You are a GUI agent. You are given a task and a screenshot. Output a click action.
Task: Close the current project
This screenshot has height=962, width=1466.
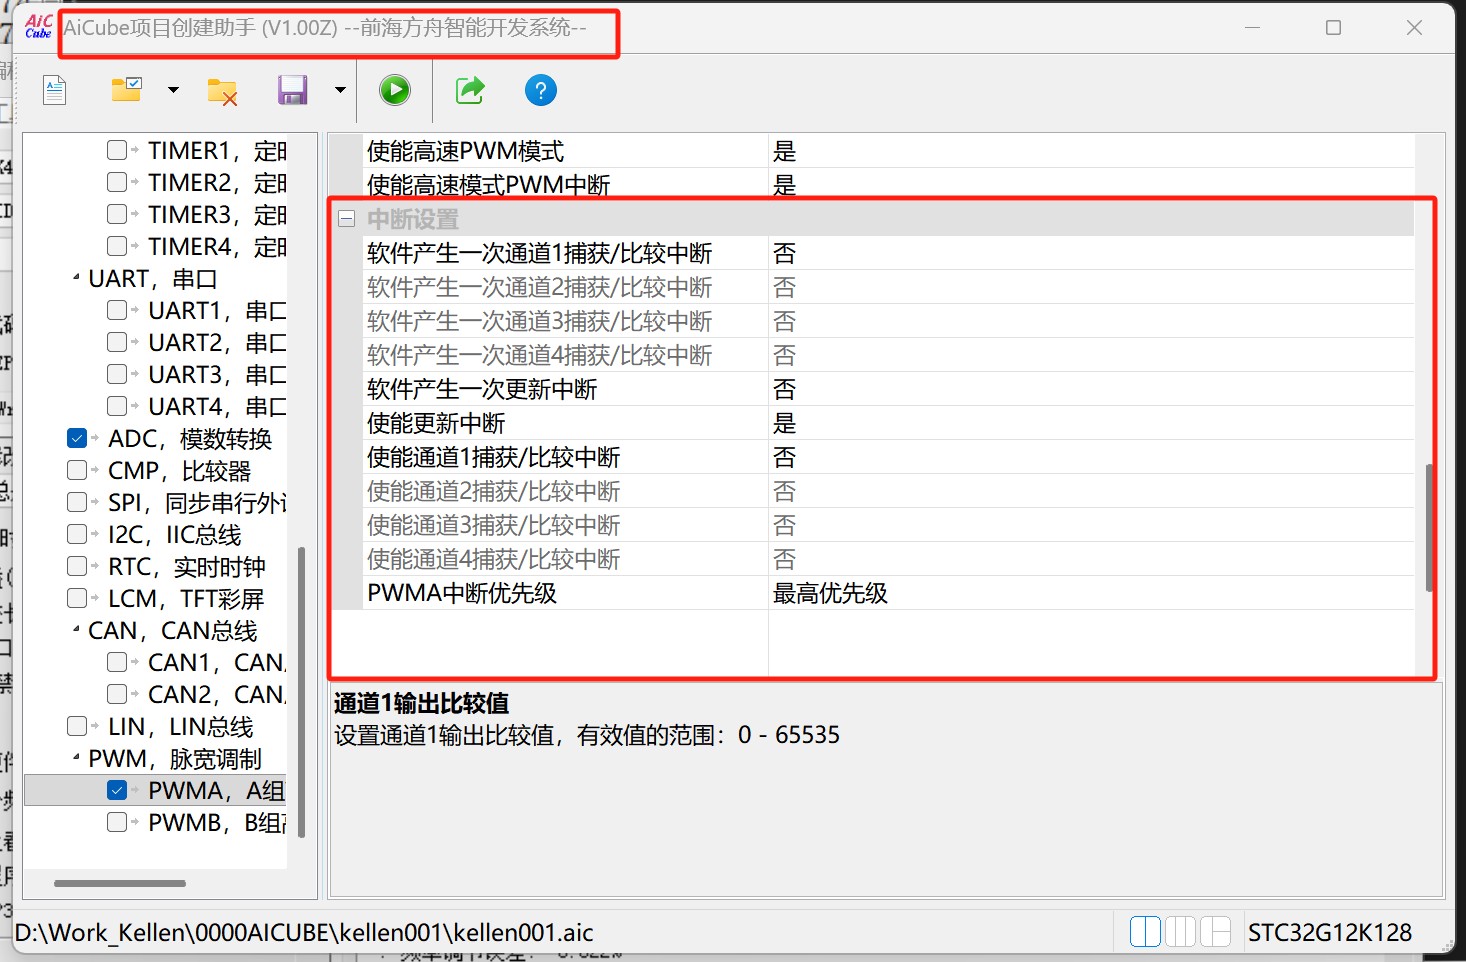222,90
